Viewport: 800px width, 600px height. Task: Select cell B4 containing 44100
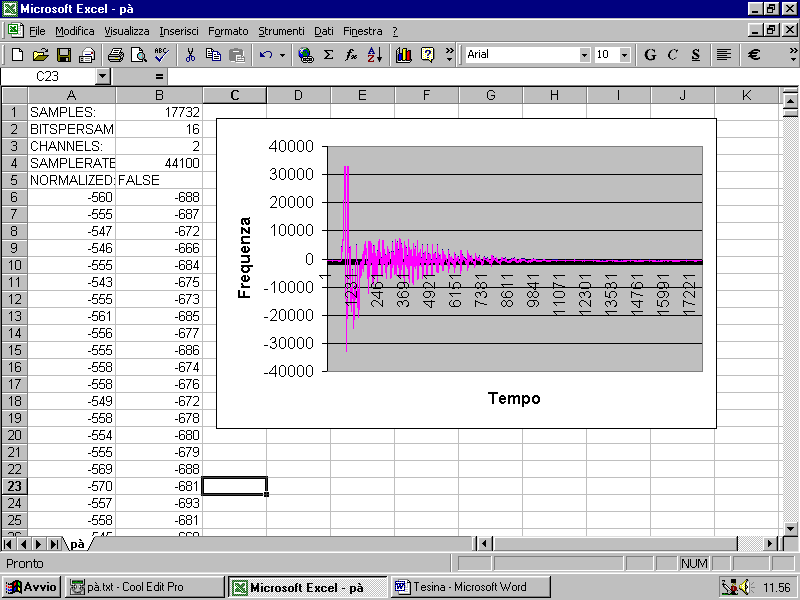click(x=159, y=163)
